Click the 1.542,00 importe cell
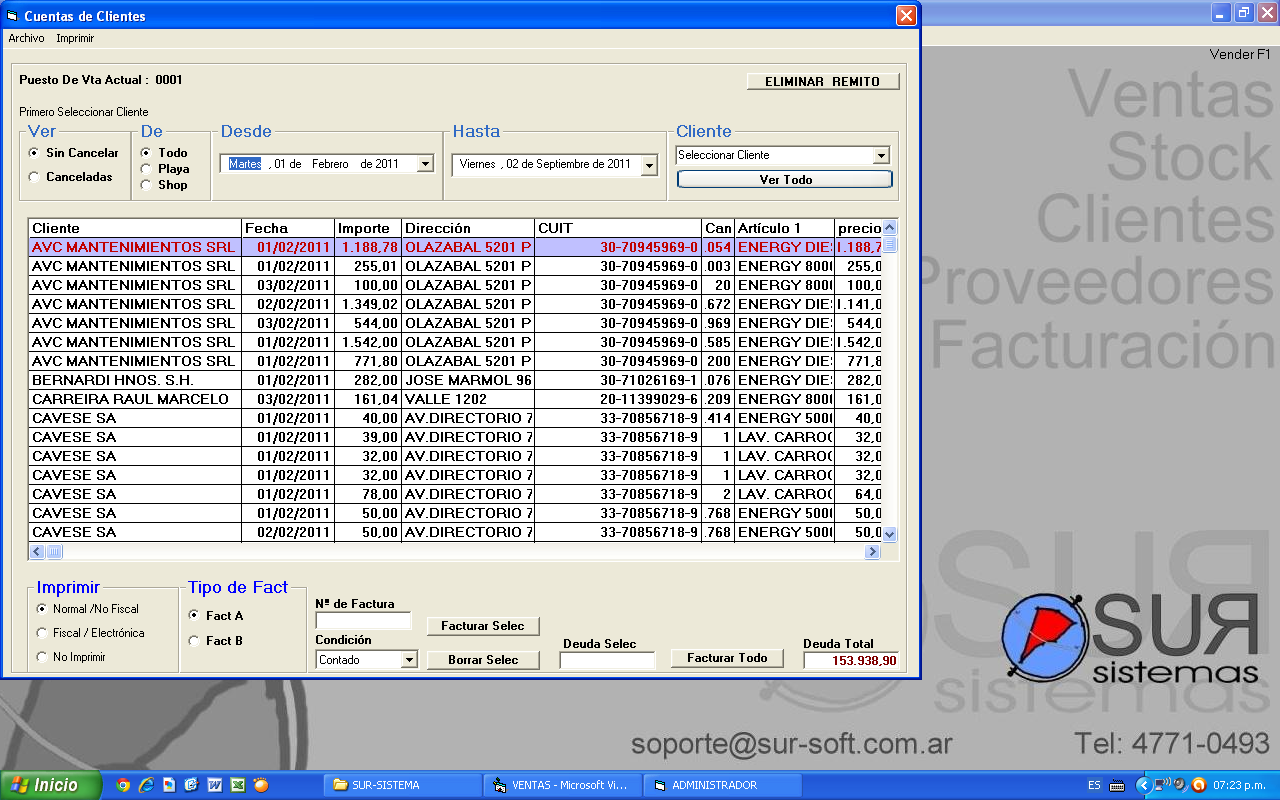This screenshot has width=1280, height=800. [x=368, y=342]
